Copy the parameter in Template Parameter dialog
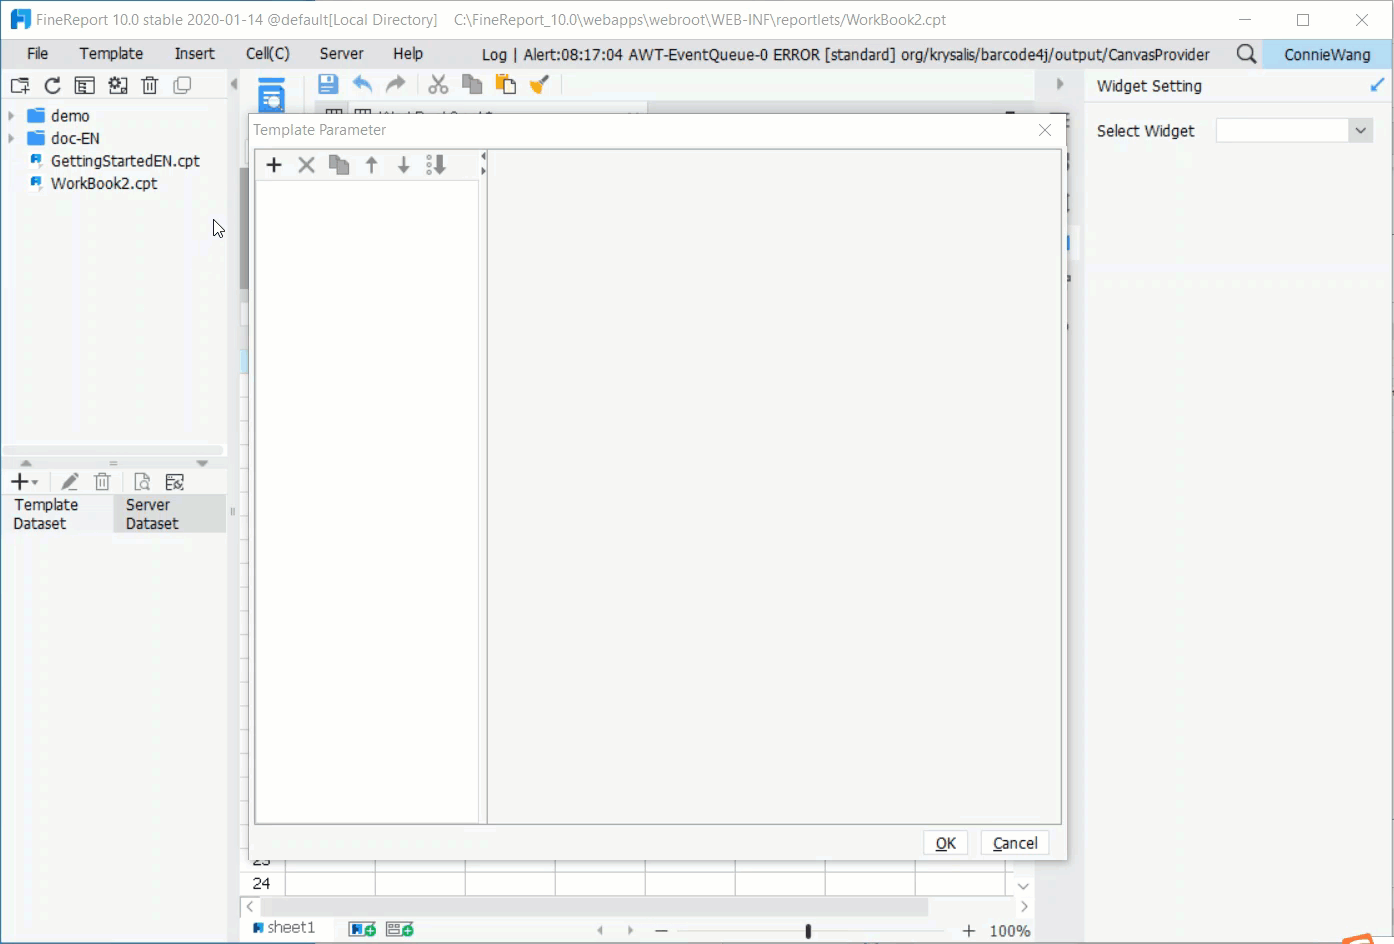 (x=339, y=165)
